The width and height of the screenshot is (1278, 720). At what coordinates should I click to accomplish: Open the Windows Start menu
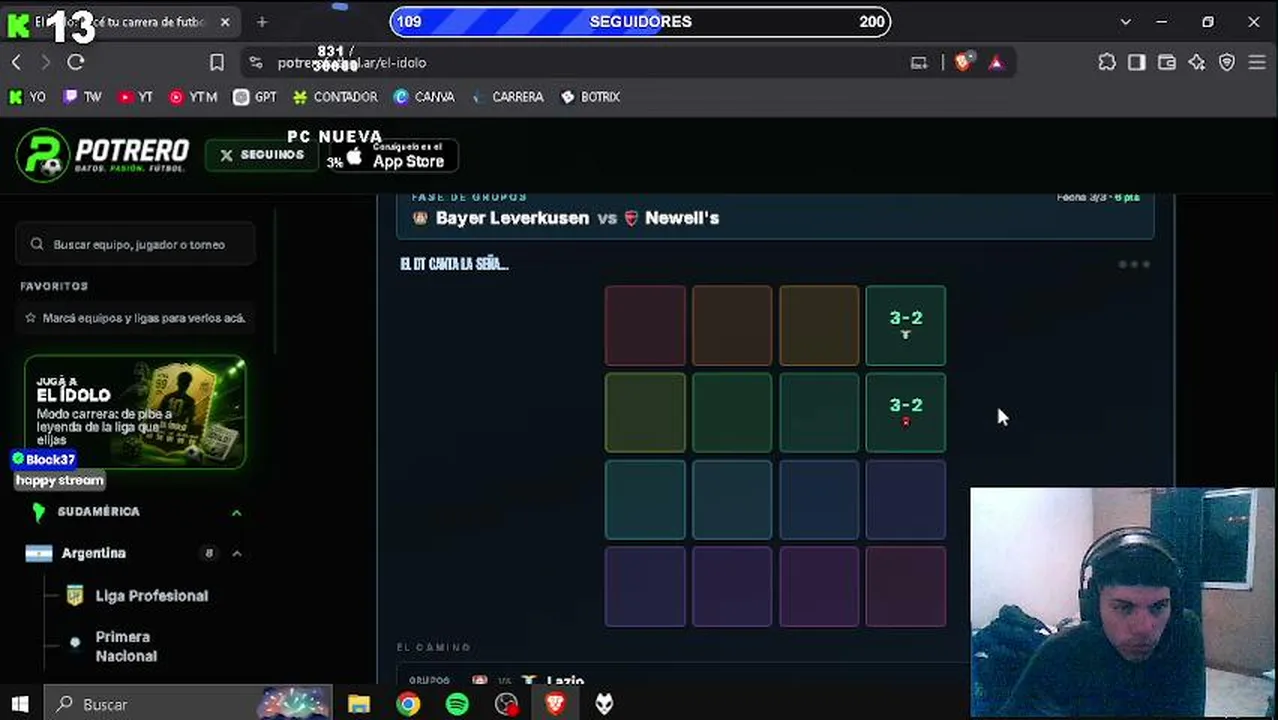[x=20, y=704]
